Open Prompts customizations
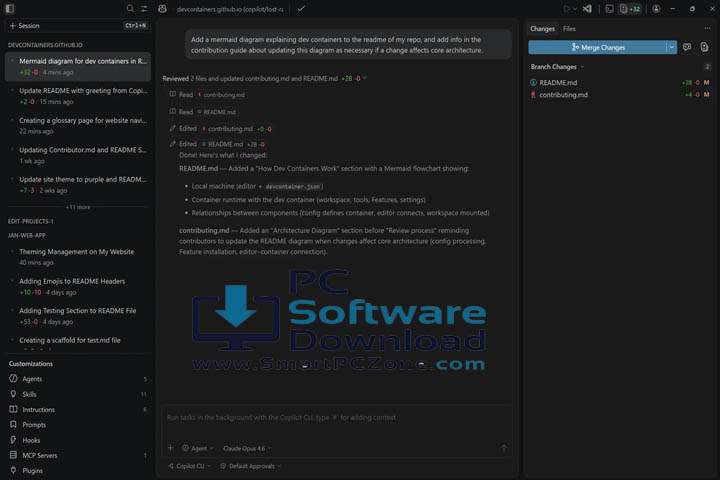 78,425
